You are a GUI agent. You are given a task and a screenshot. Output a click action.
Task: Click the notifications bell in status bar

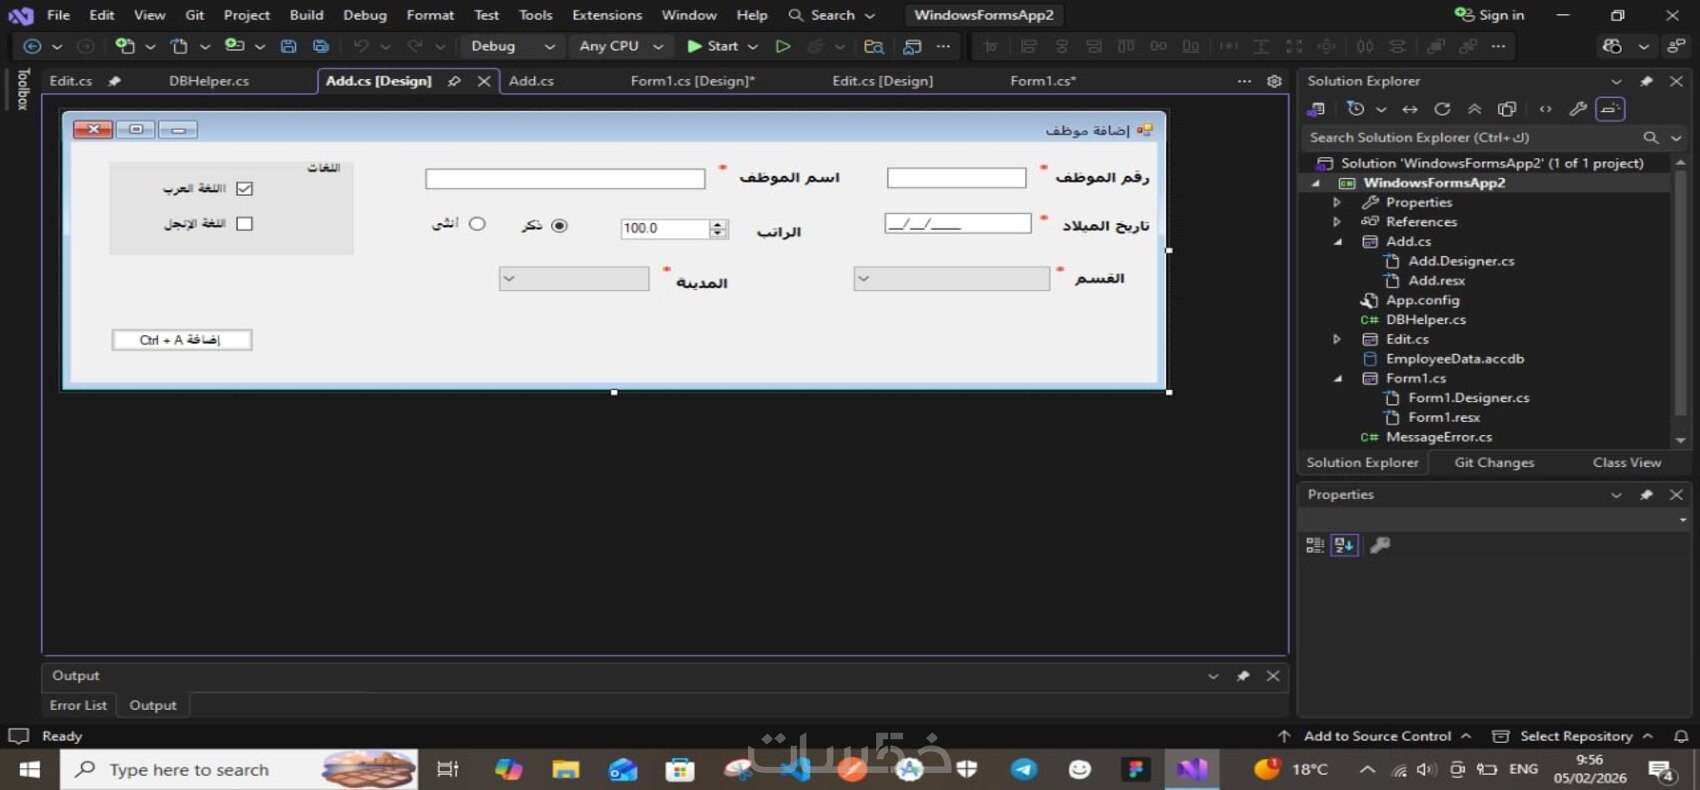point(1681,736)
